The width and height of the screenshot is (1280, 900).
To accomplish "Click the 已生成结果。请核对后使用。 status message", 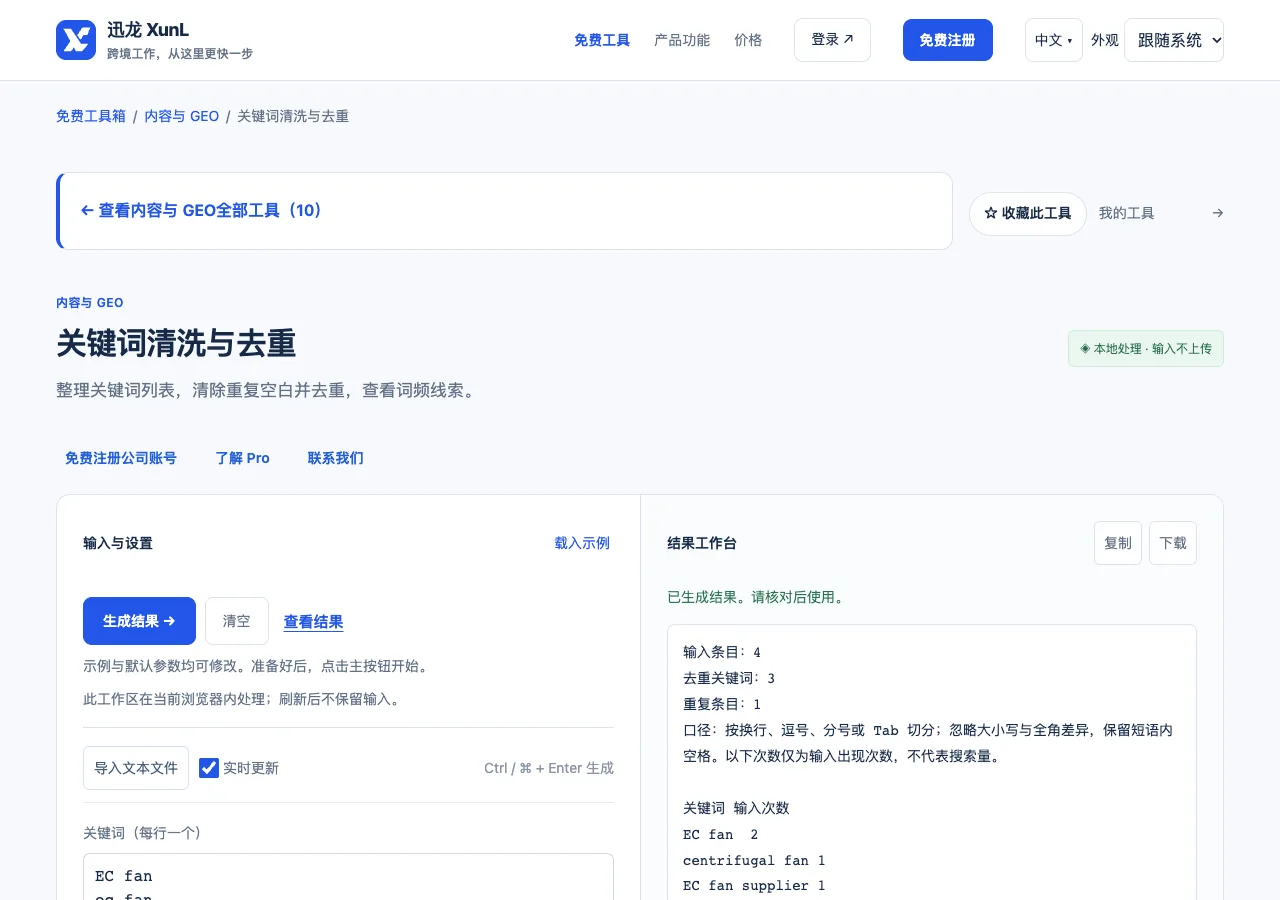I will click(x=757, y=597).
